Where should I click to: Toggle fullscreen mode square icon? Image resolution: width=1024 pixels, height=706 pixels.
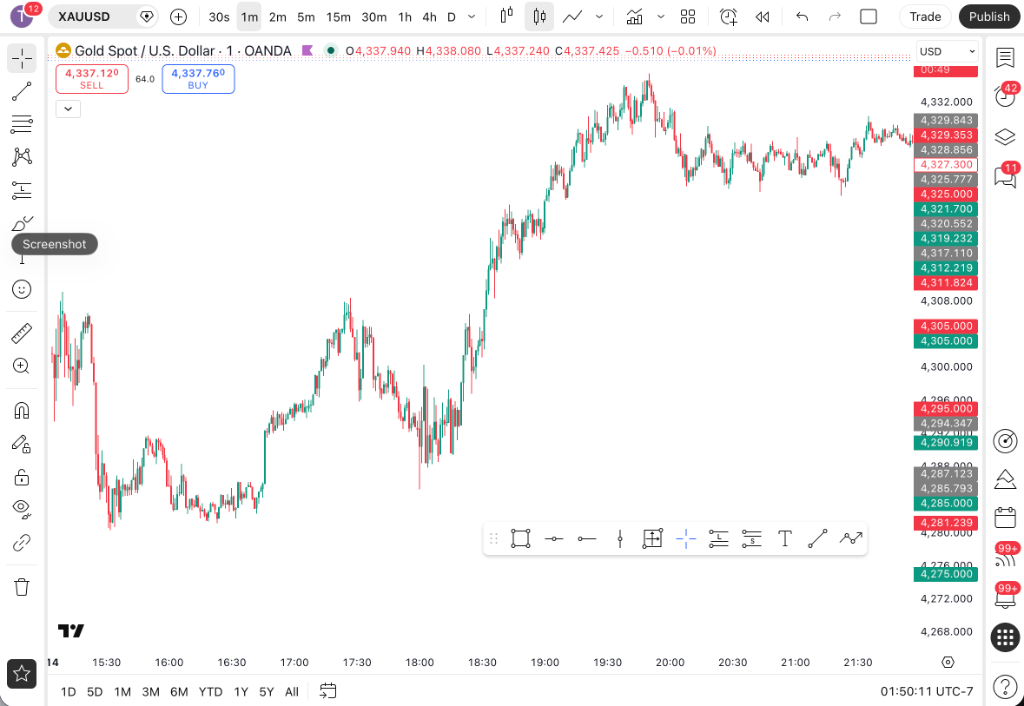point(869,16)
